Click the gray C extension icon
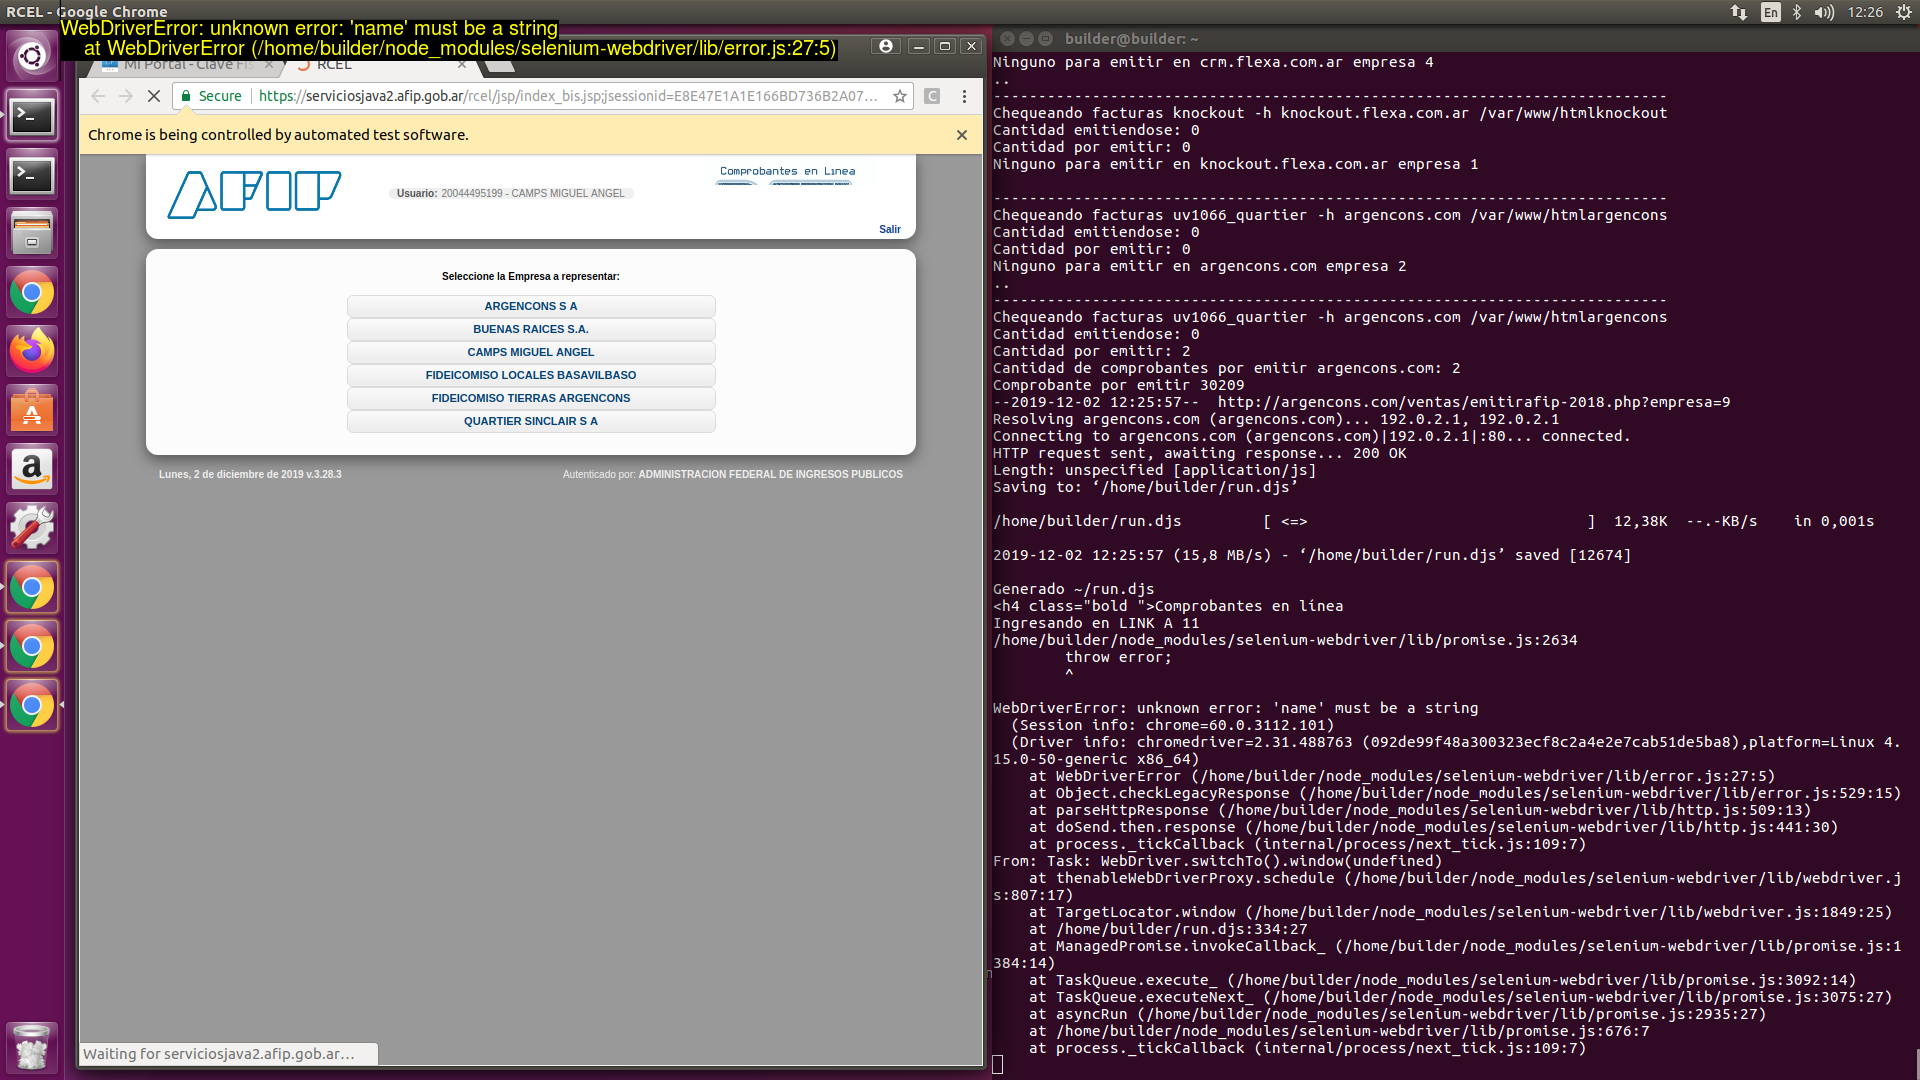 932,96
